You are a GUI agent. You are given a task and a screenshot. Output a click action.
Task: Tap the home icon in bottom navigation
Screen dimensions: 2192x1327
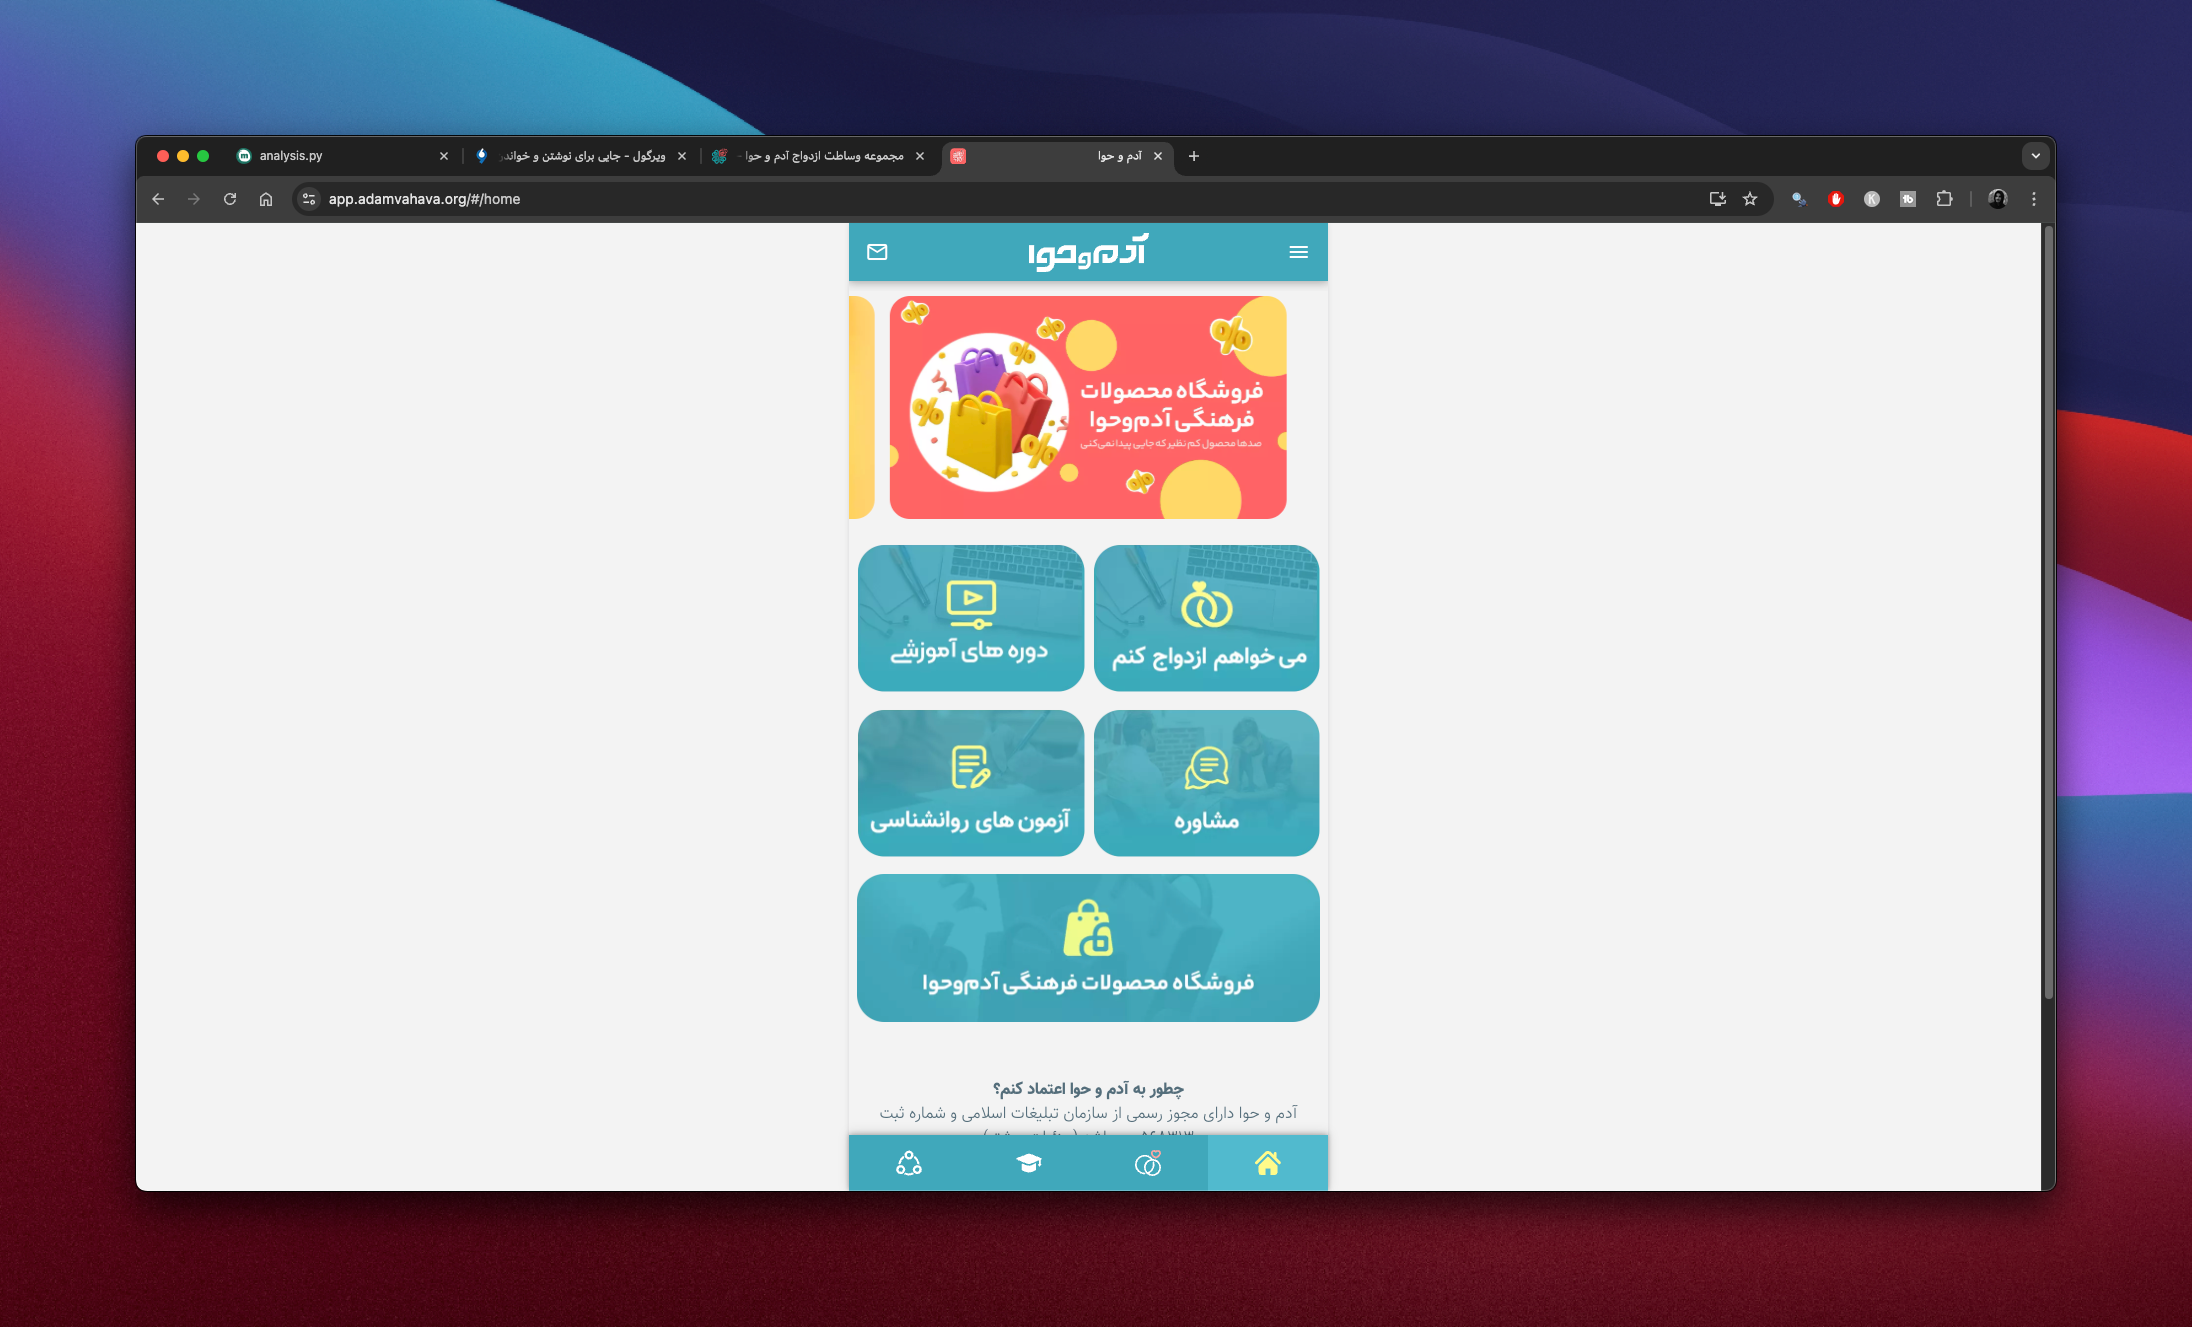coord(1267,1163)
